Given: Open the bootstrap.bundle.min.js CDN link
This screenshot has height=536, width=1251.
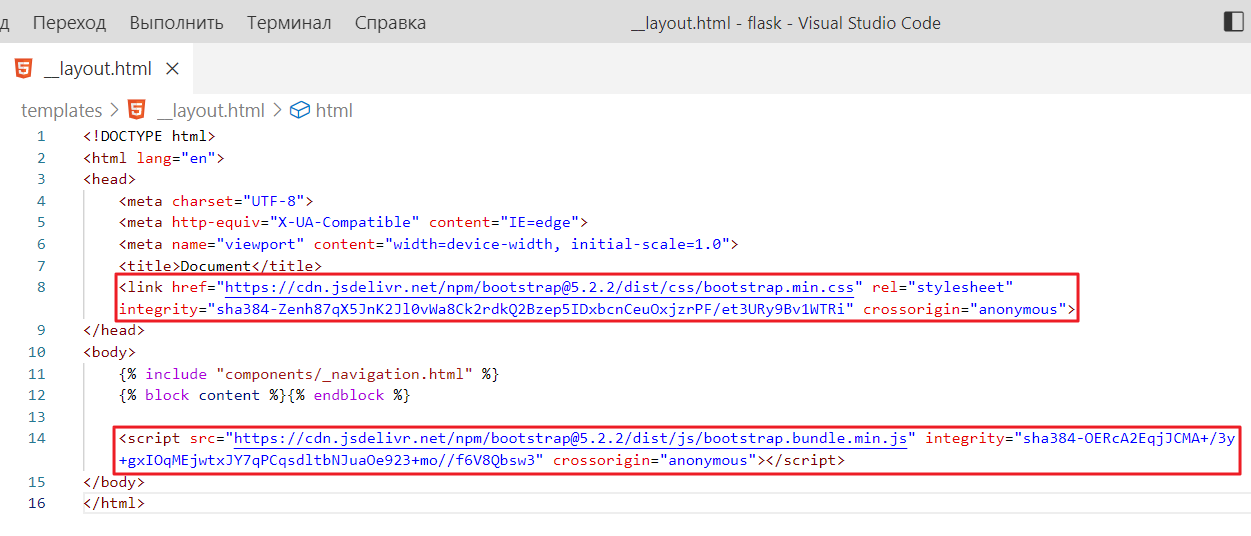Looking at the screenshot, I should (570, 438).
